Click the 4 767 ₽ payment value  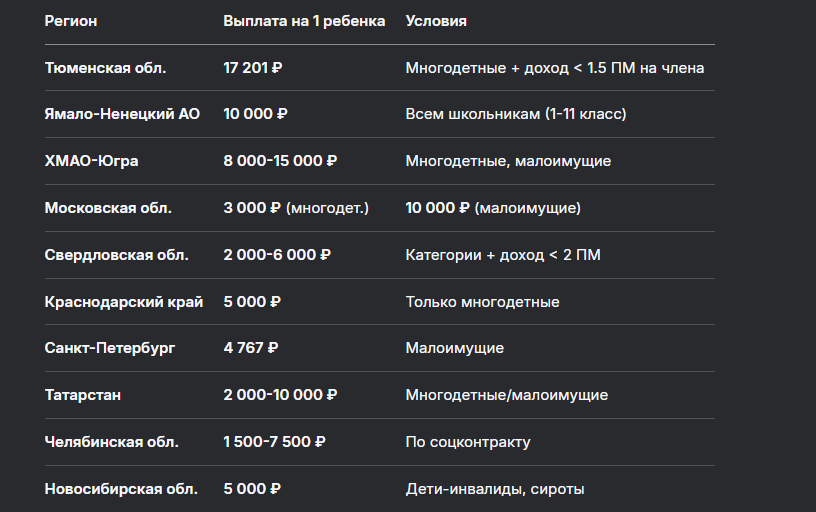pyautogui.click(x=250, y=348)
